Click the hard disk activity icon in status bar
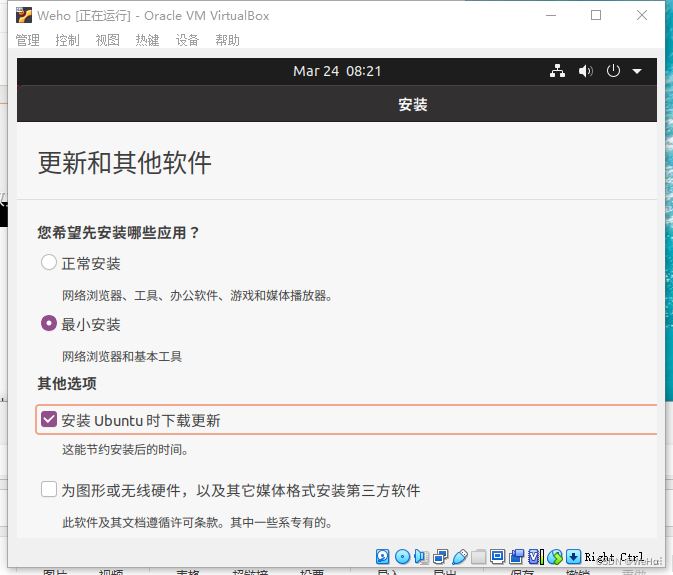 383,557
